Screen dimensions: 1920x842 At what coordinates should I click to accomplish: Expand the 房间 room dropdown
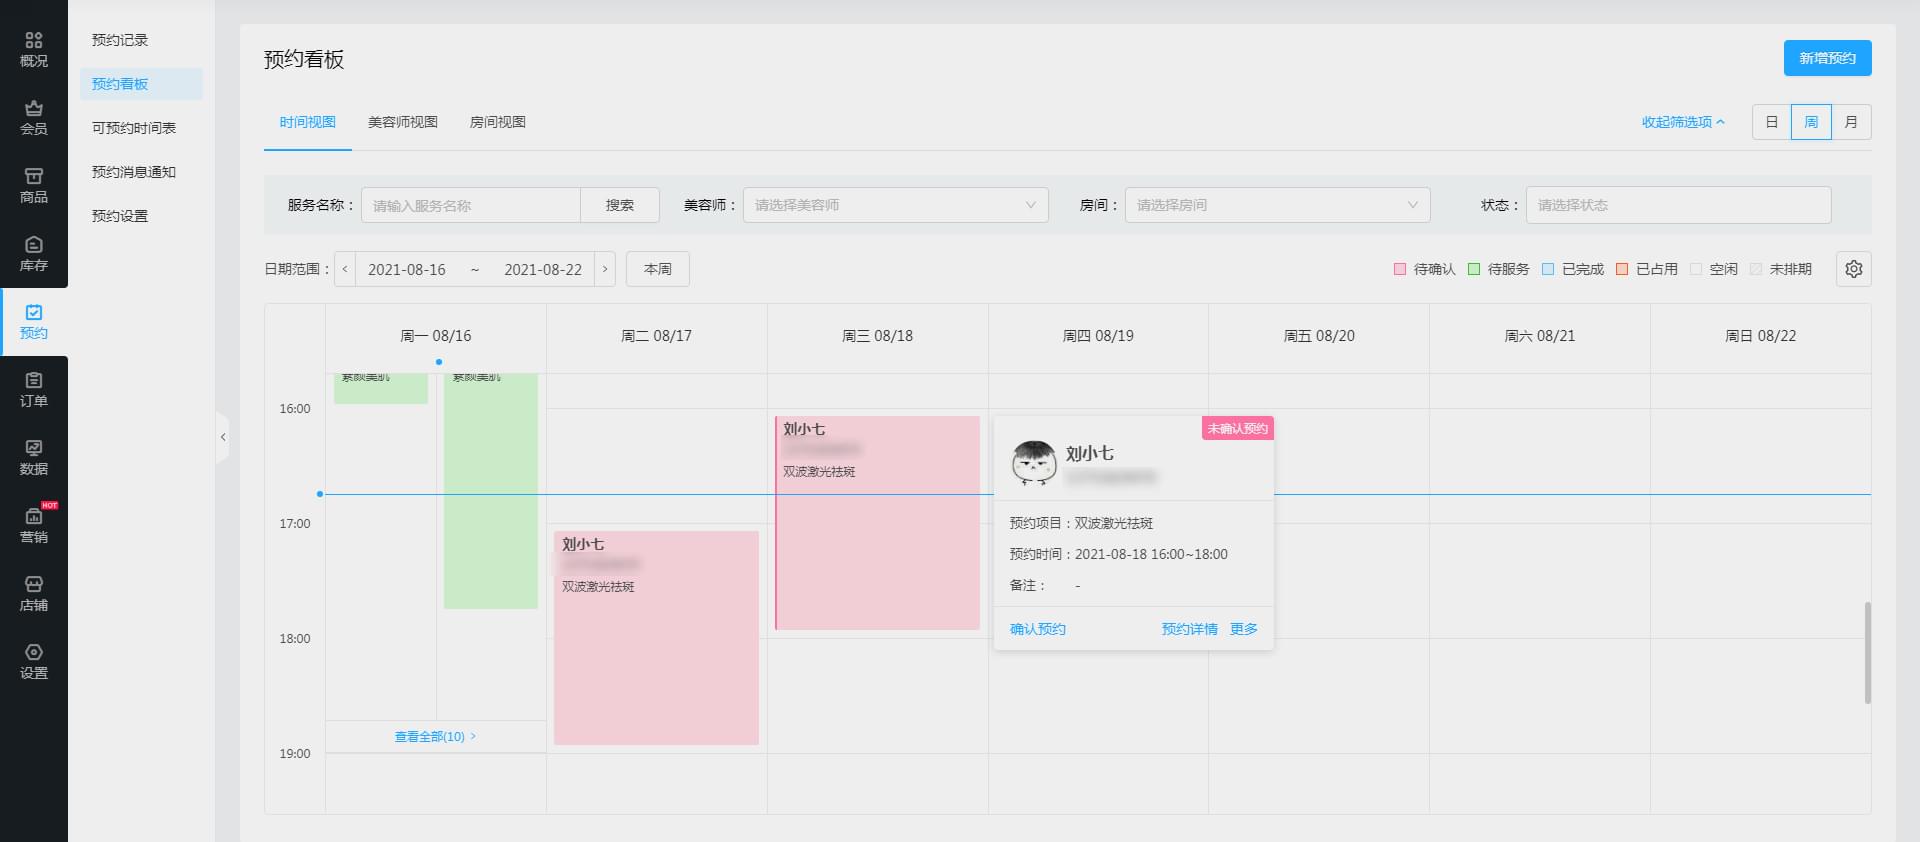(1277, 205)
